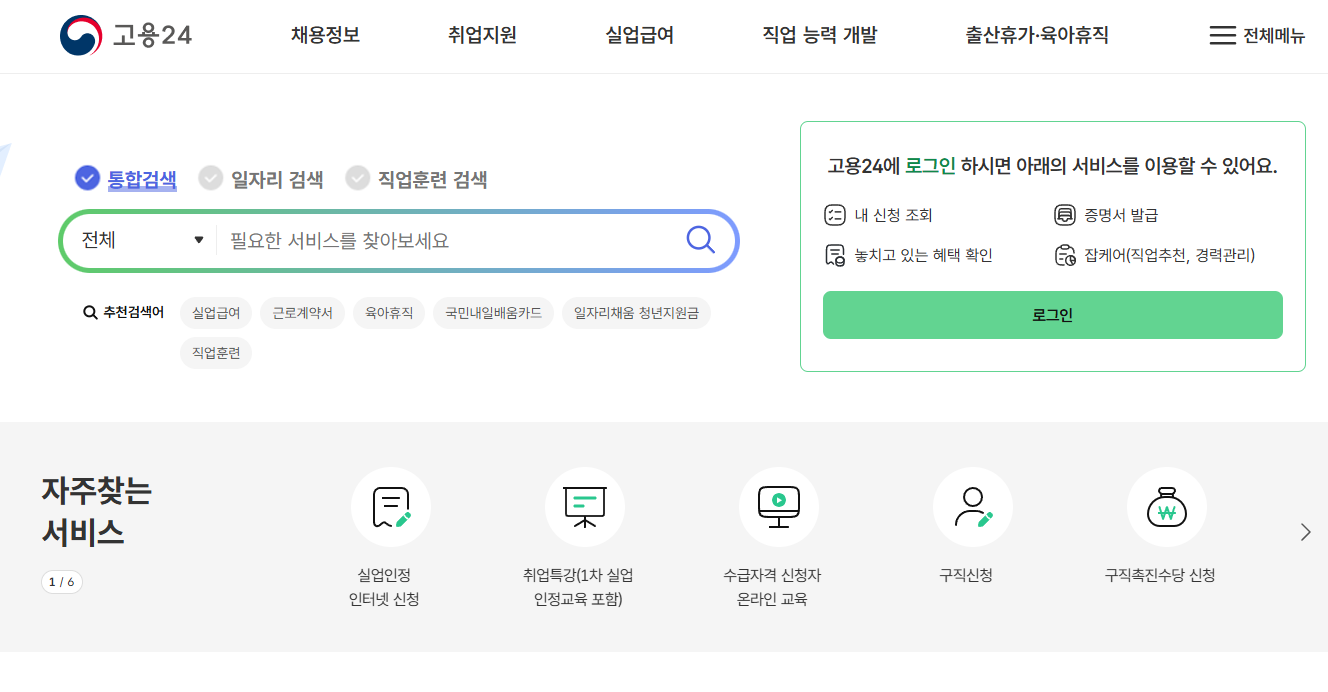This screenshot has width=1328, height=692.
Task: Select the 일자리 검색 radio option
Action: [x=211, y=177]
